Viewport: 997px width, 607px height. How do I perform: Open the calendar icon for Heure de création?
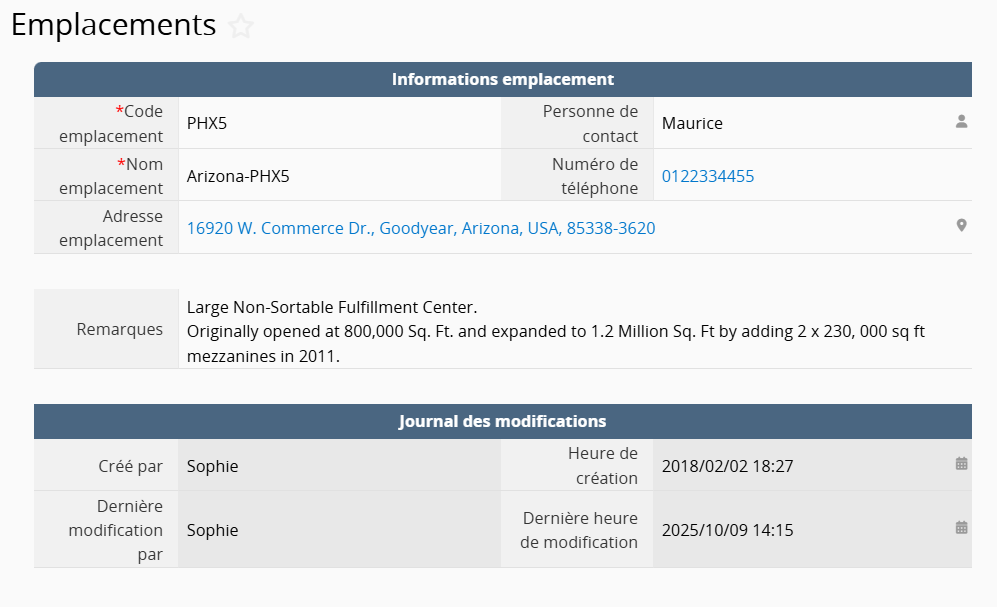[x=961, y=464]
